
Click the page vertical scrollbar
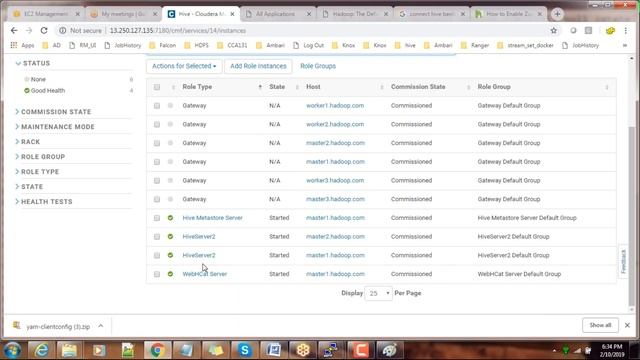(631, 216)
